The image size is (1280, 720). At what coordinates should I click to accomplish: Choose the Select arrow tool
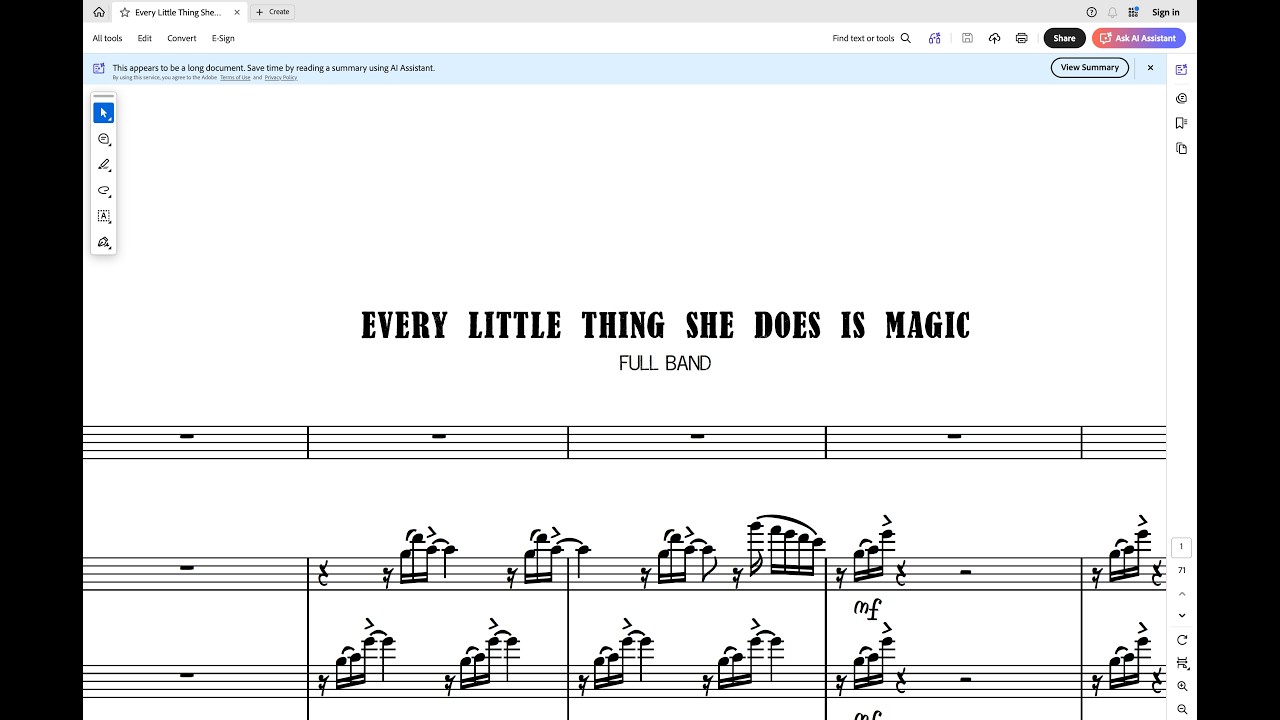click(103, 113)
